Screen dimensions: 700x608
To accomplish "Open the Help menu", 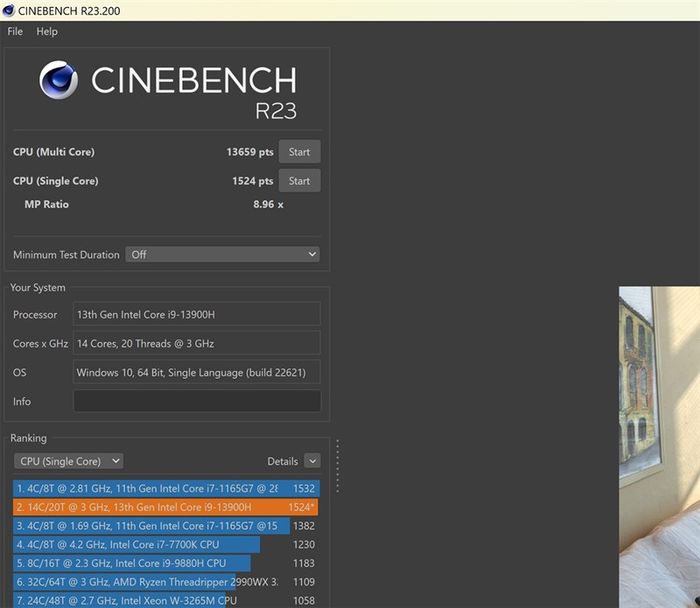I will pos(47,32).
